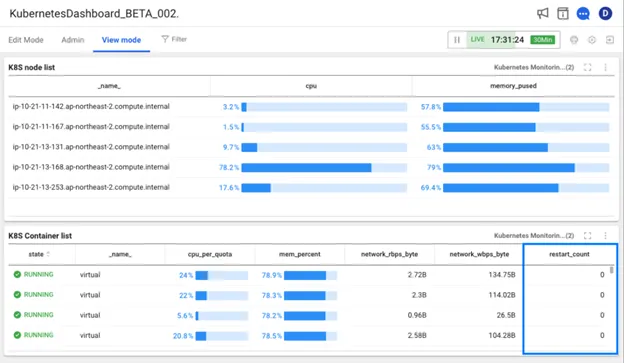Switch to Edit Mode tab
The height and width of the screenshot is (363, 624).
point(26,40)
